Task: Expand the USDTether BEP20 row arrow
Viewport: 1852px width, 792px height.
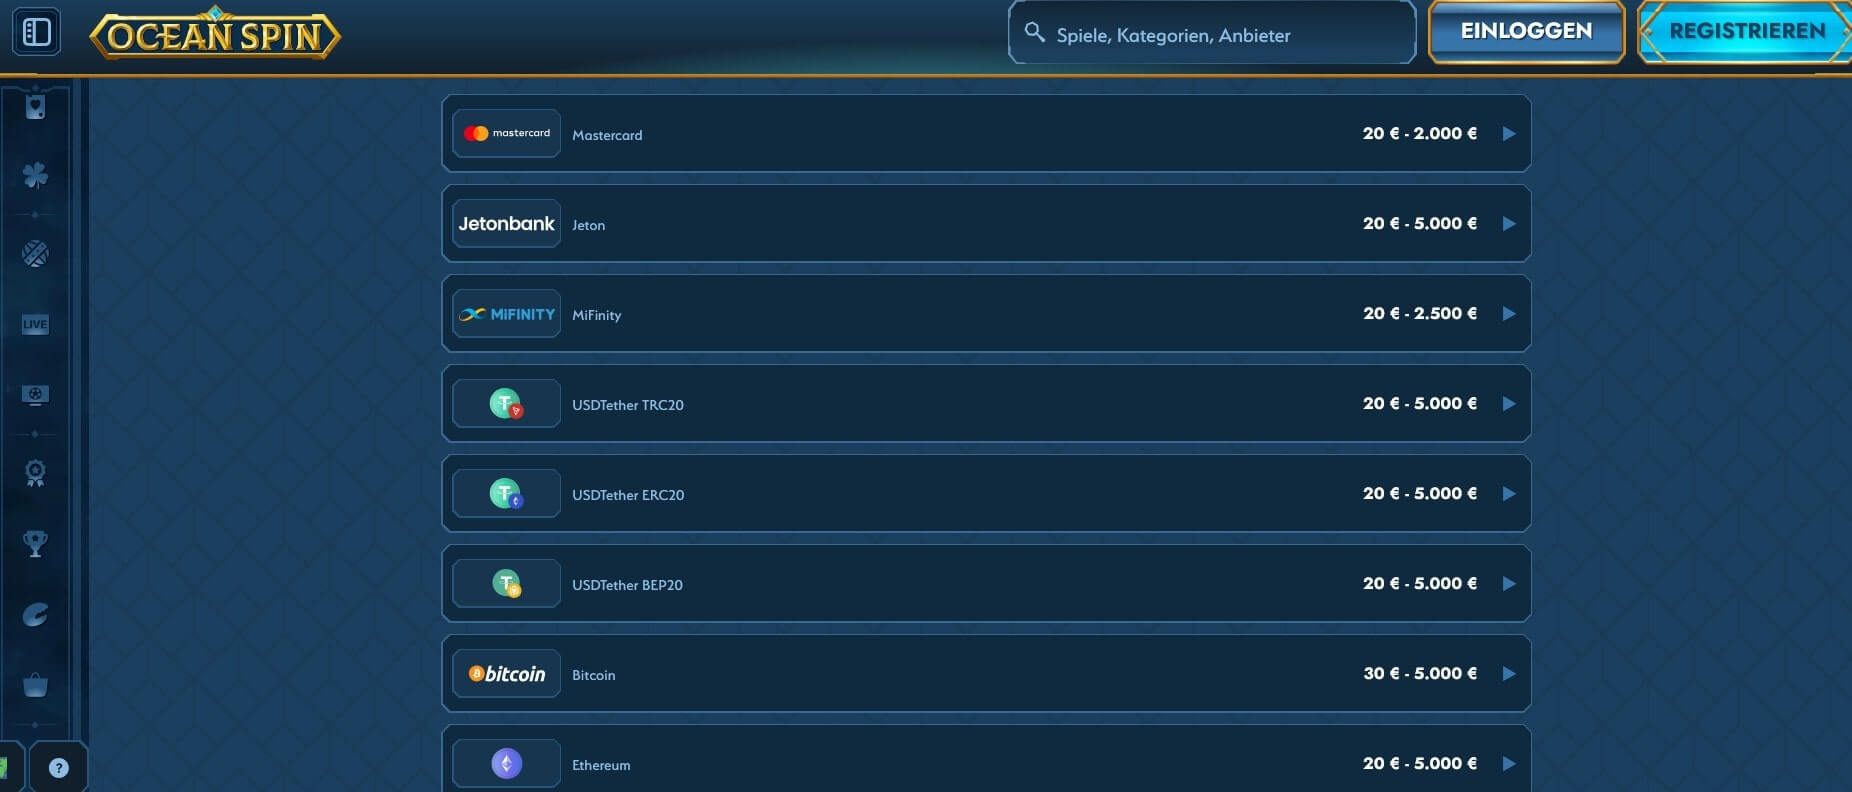Action: (x=1509, y=583)
